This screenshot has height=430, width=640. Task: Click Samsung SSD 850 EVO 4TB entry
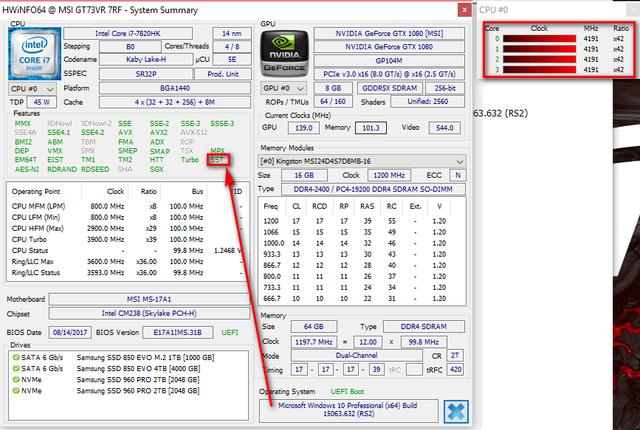pyautogui.click(x=138, y=368)
